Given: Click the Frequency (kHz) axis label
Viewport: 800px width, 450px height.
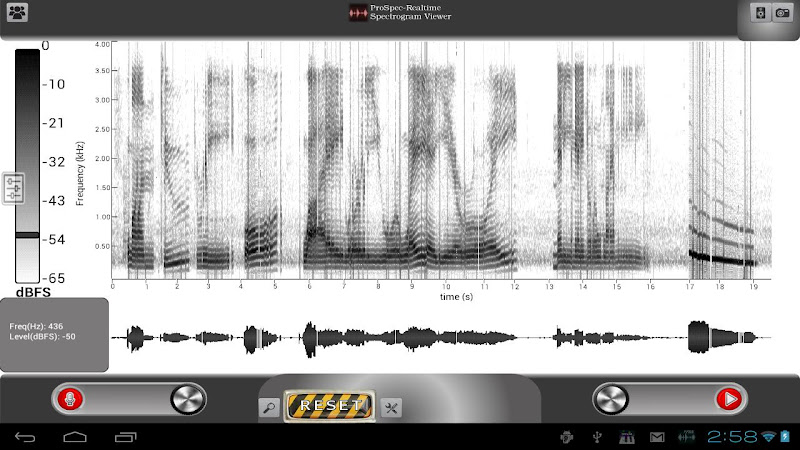Looking at the screenshot, I should click(x=80, y=173).
